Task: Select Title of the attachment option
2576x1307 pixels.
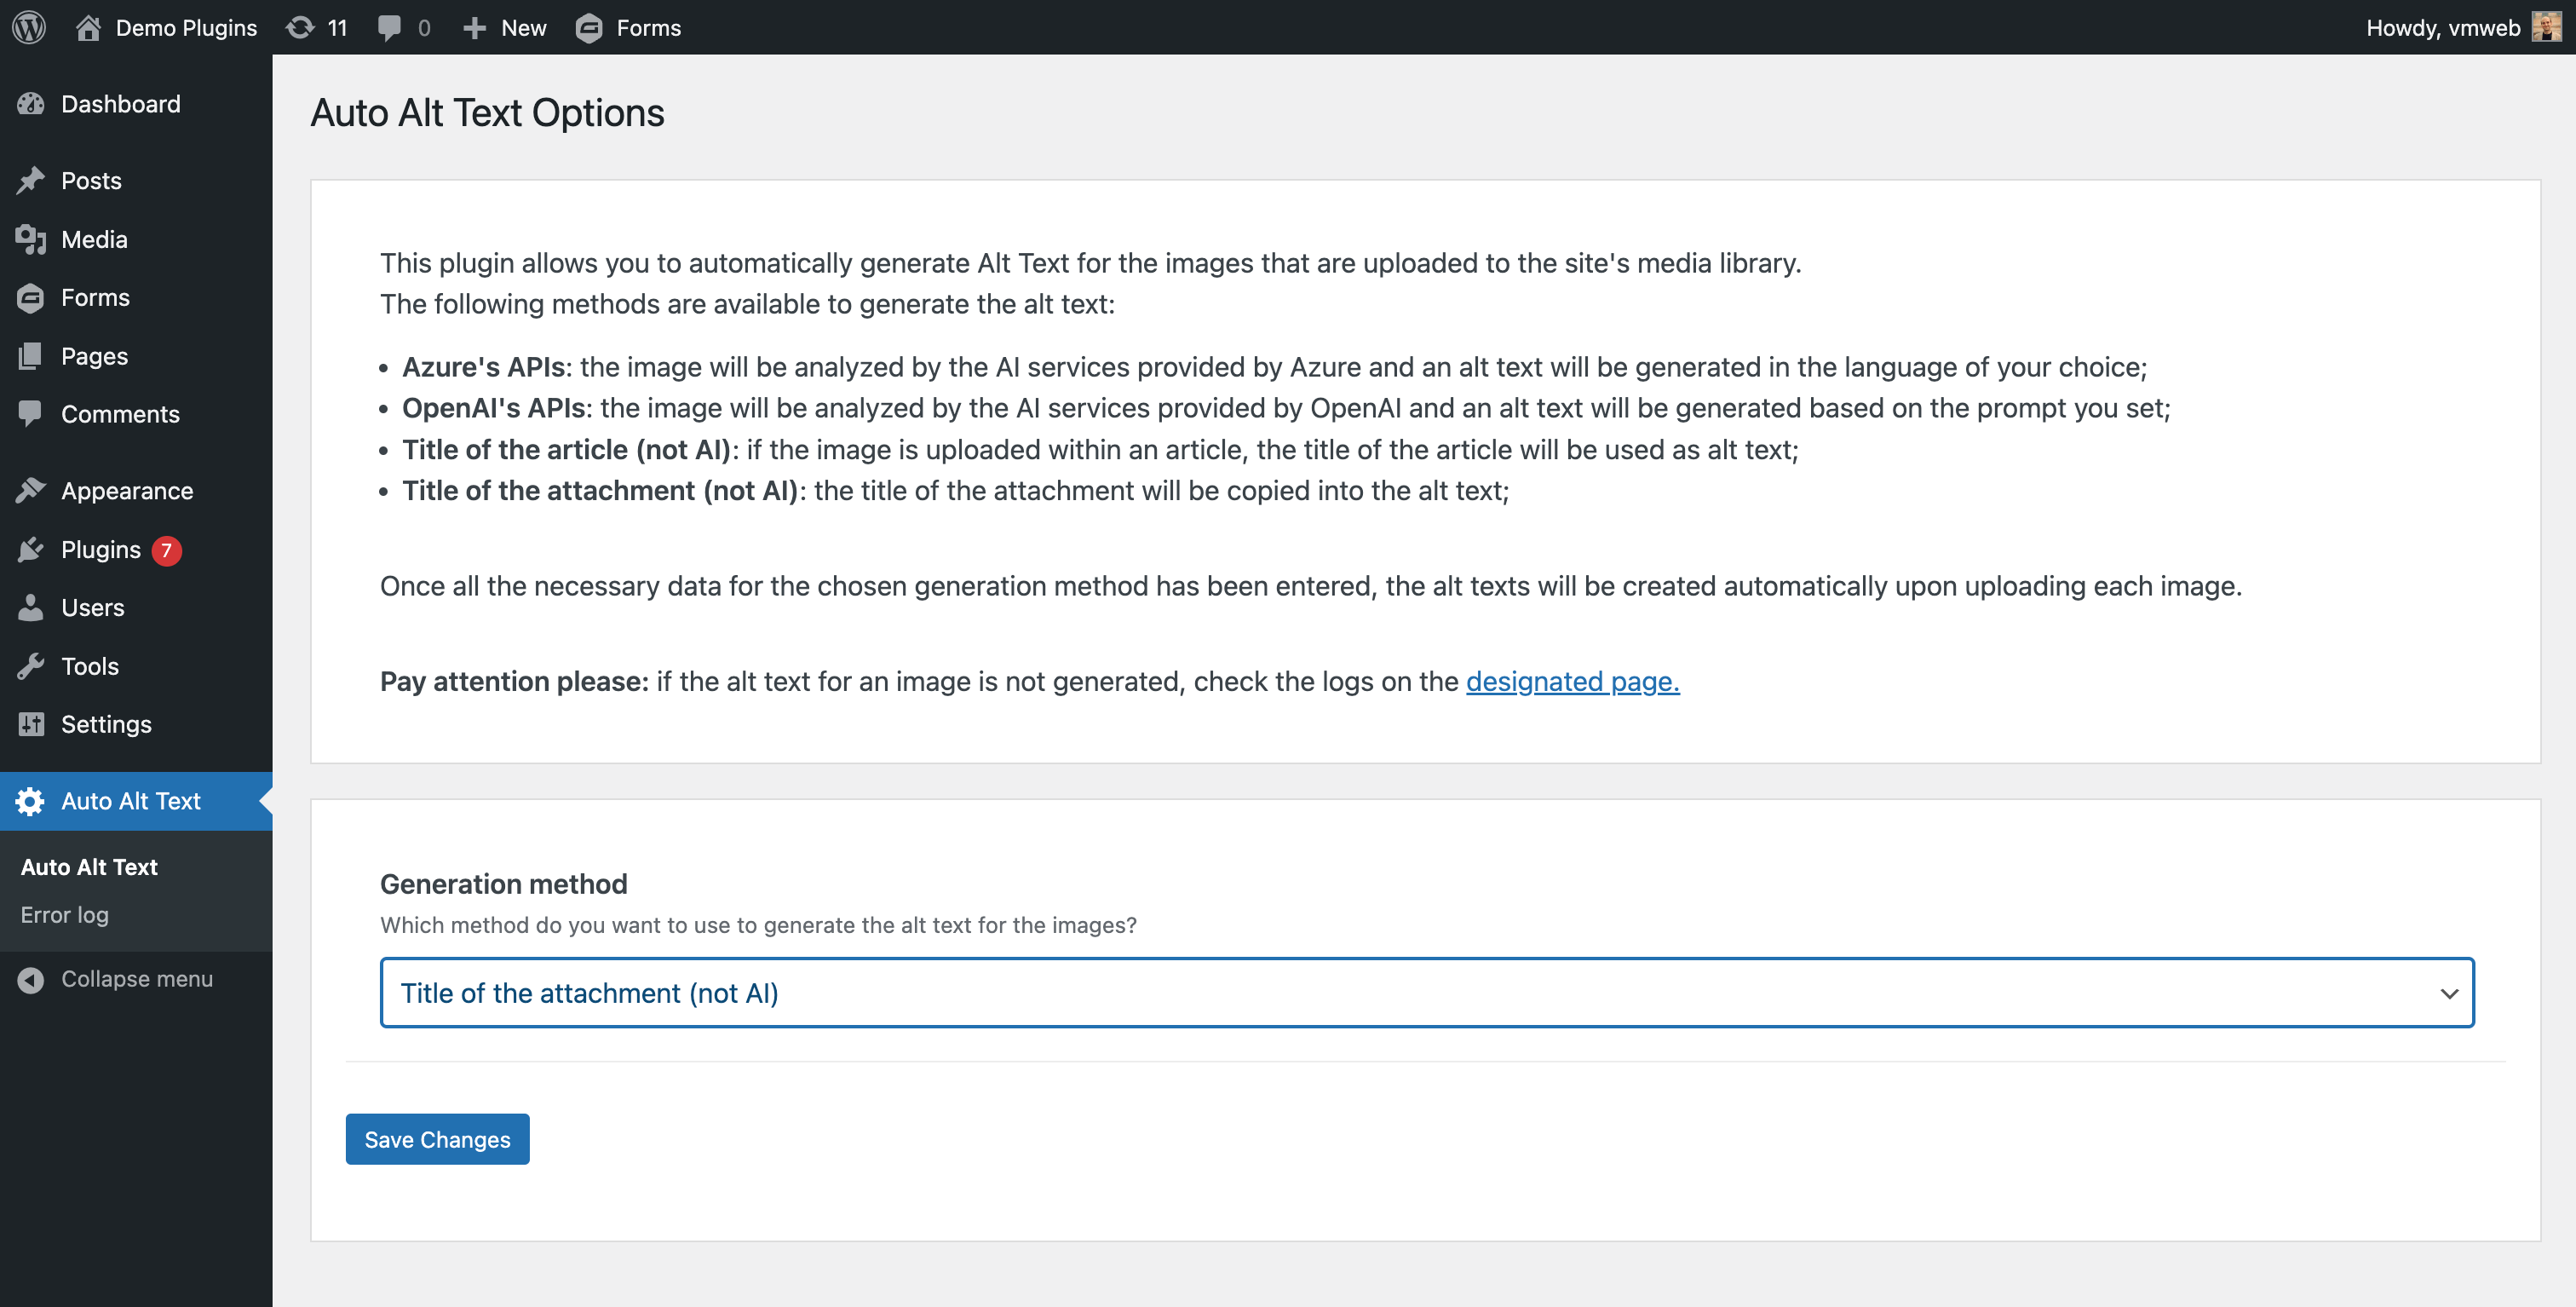Action: (x=1426, y=992)
